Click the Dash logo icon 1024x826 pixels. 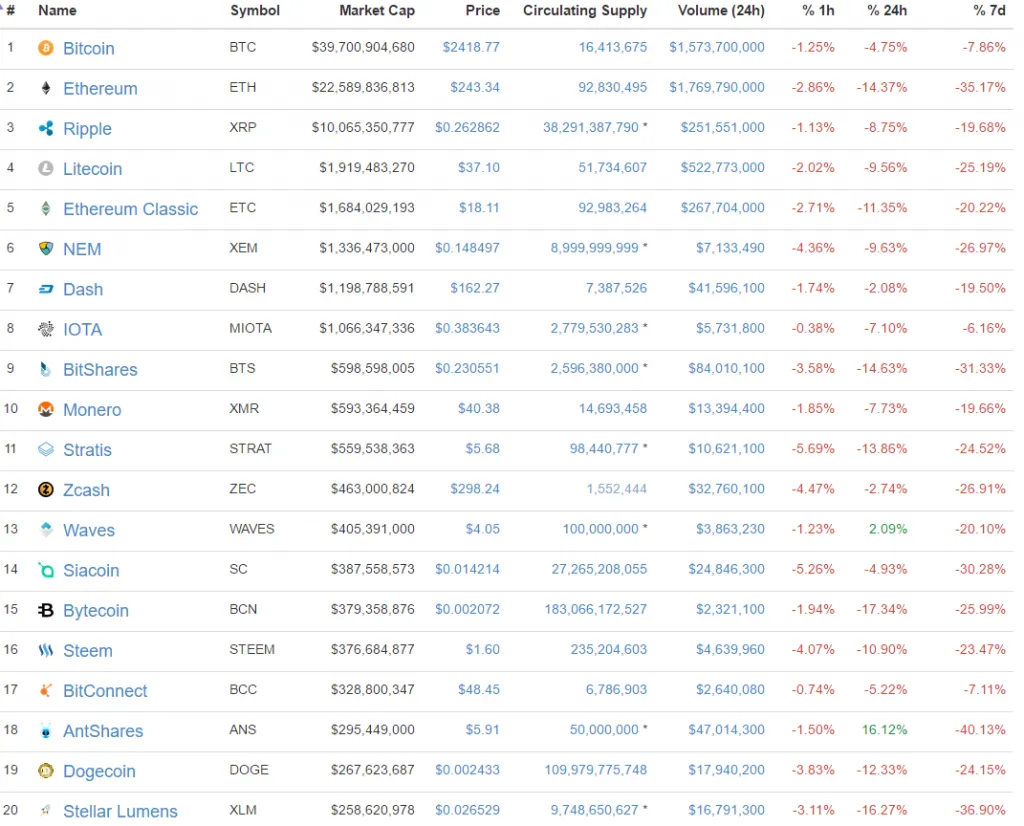tap(46, 289)
